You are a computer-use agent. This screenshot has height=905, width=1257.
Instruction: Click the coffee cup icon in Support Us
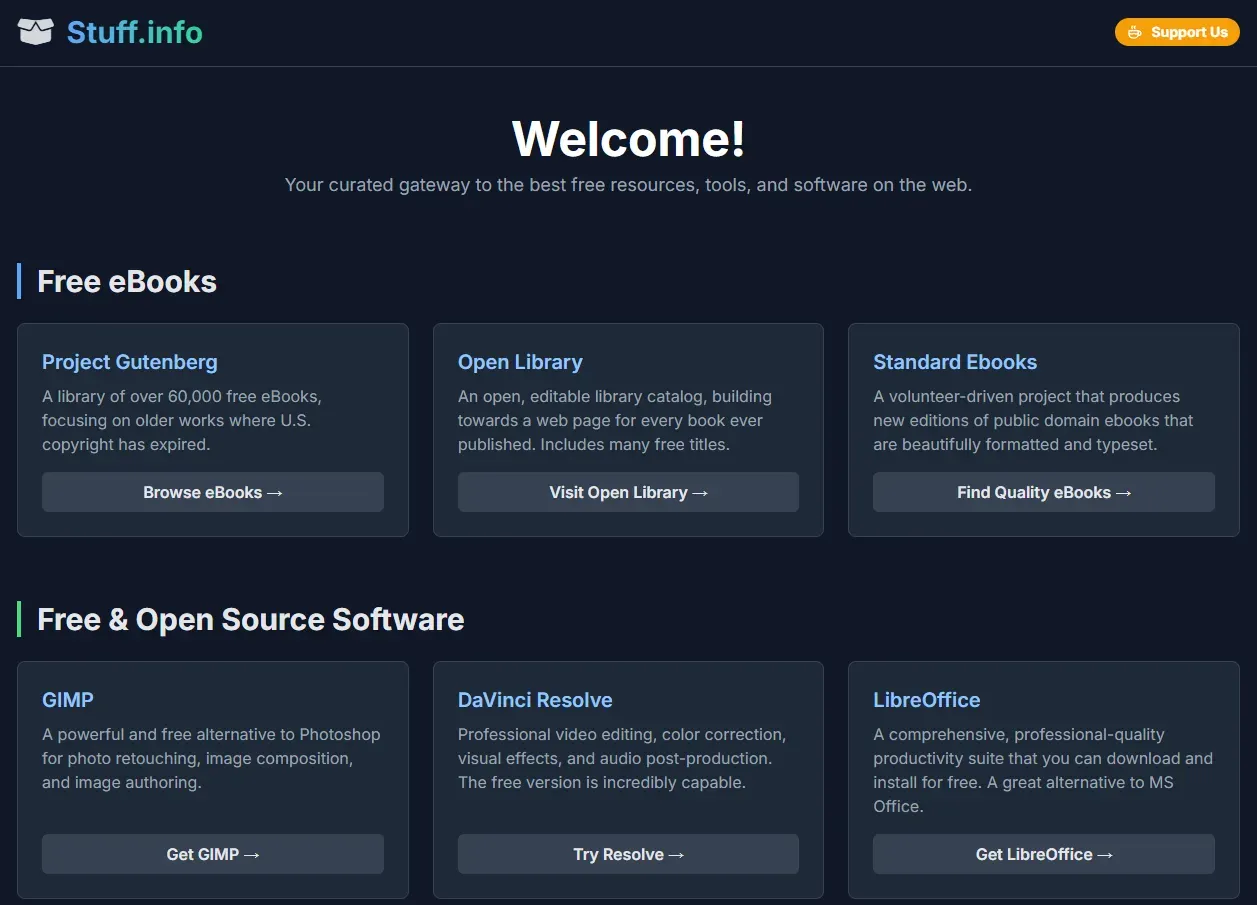pos(1135,32)
